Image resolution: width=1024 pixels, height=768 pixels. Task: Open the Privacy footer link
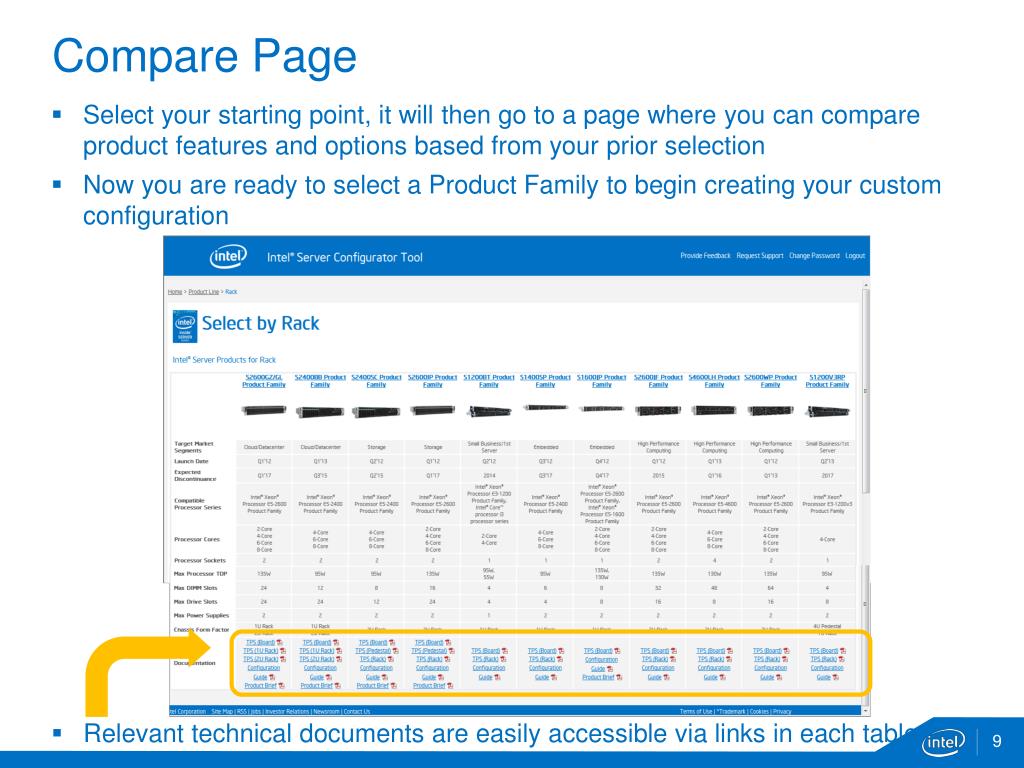[x=782, y=711]
